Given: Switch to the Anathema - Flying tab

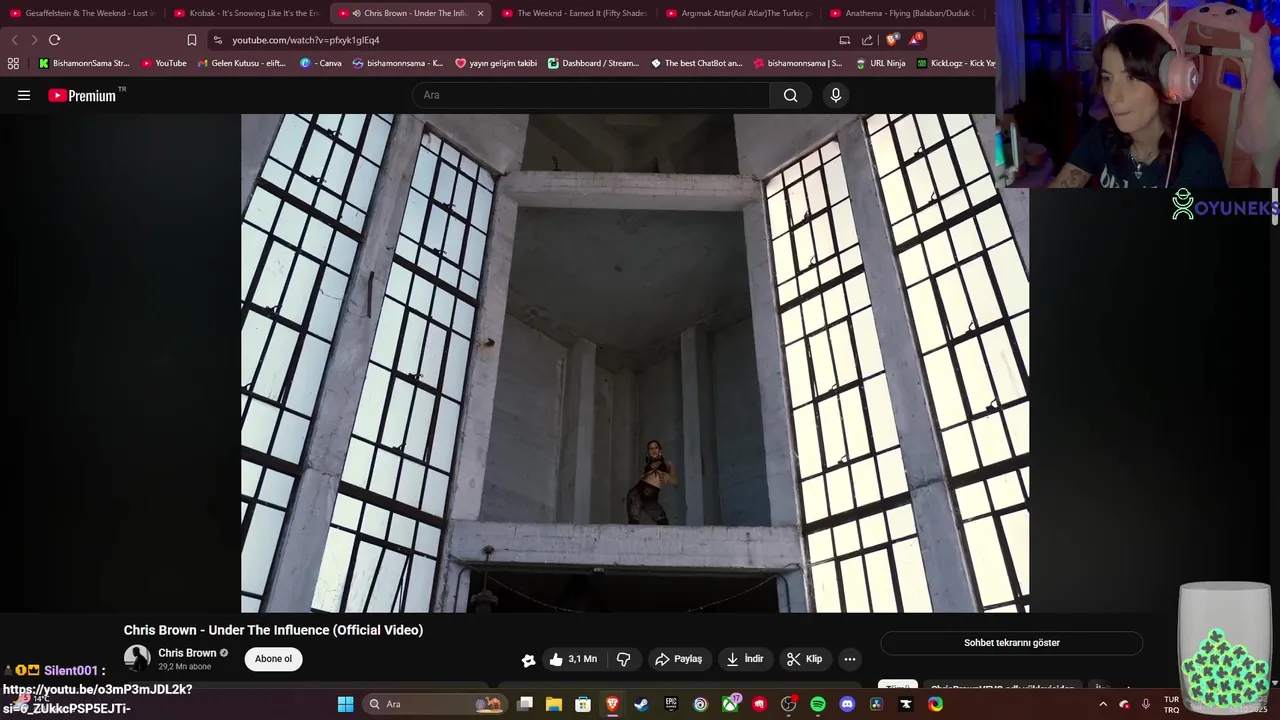Looking at the screenshot, I should tap(902, 13).
